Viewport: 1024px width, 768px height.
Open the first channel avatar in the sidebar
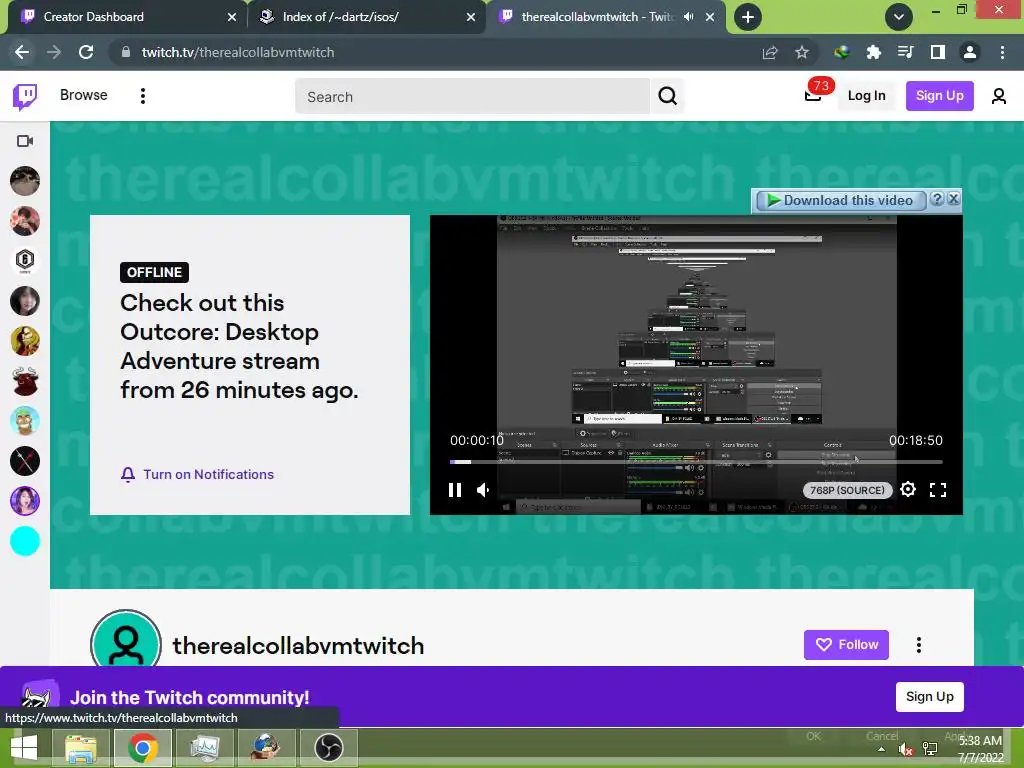coord(25,181)
